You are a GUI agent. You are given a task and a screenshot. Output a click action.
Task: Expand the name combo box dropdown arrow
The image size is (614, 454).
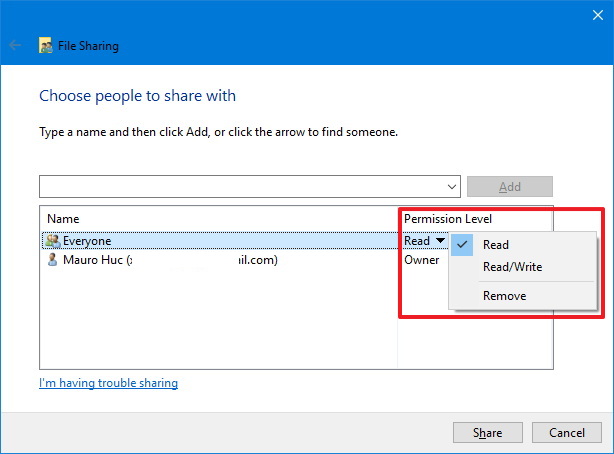coord(451,187)
